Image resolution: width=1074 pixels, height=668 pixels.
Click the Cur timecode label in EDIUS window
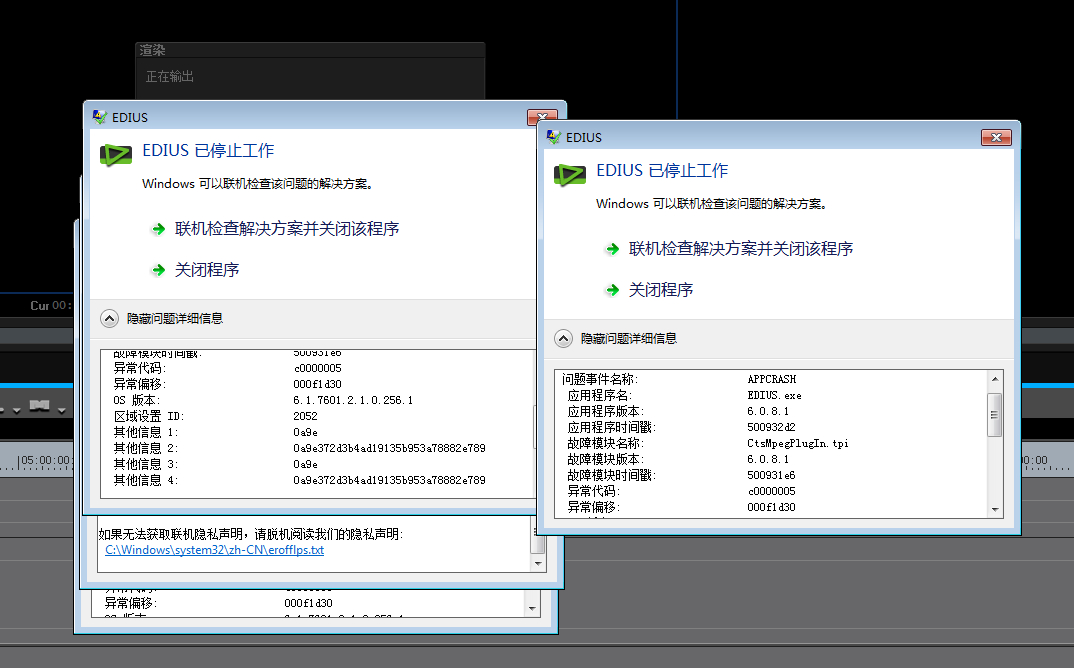pyautogui.click(x=39, y=306)
